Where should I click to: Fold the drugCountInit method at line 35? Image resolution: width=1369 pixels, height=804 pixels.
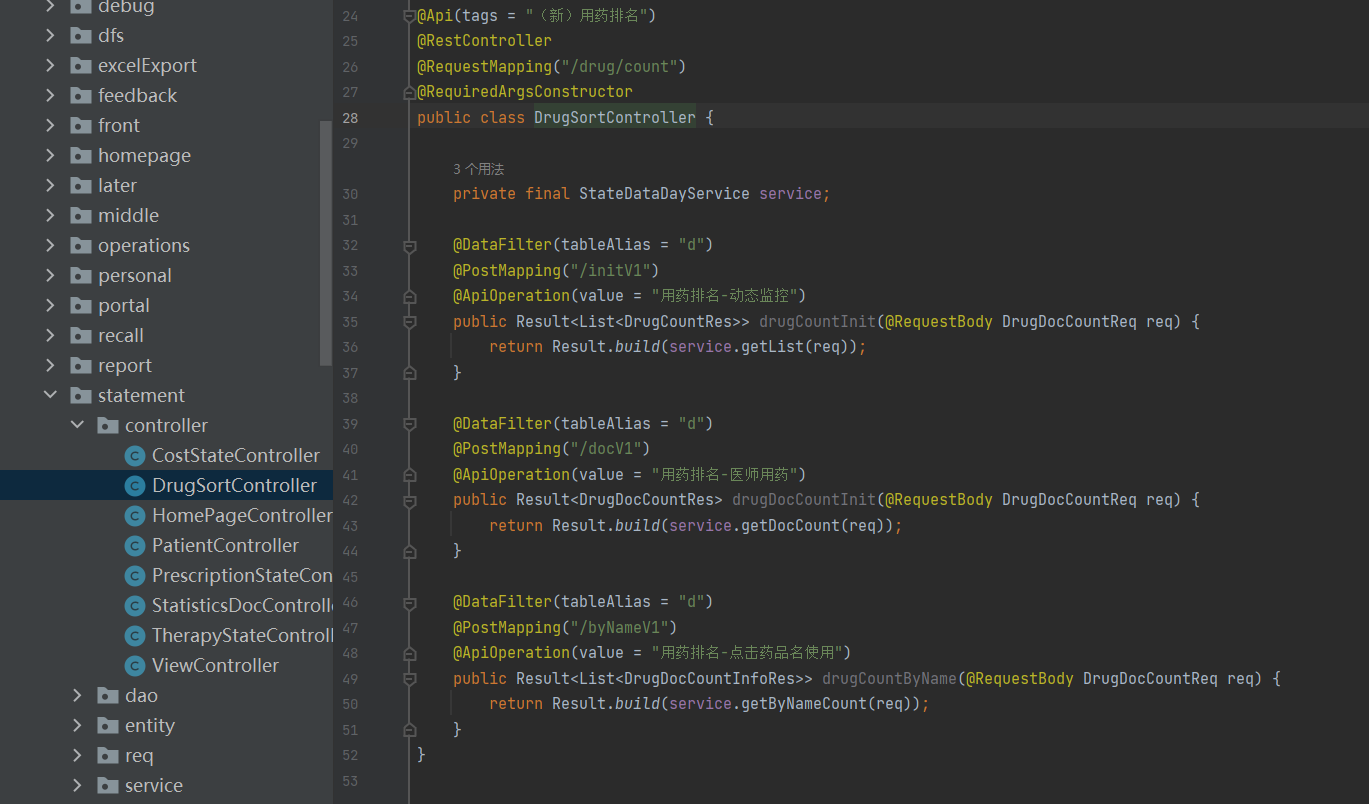point(409,322)
